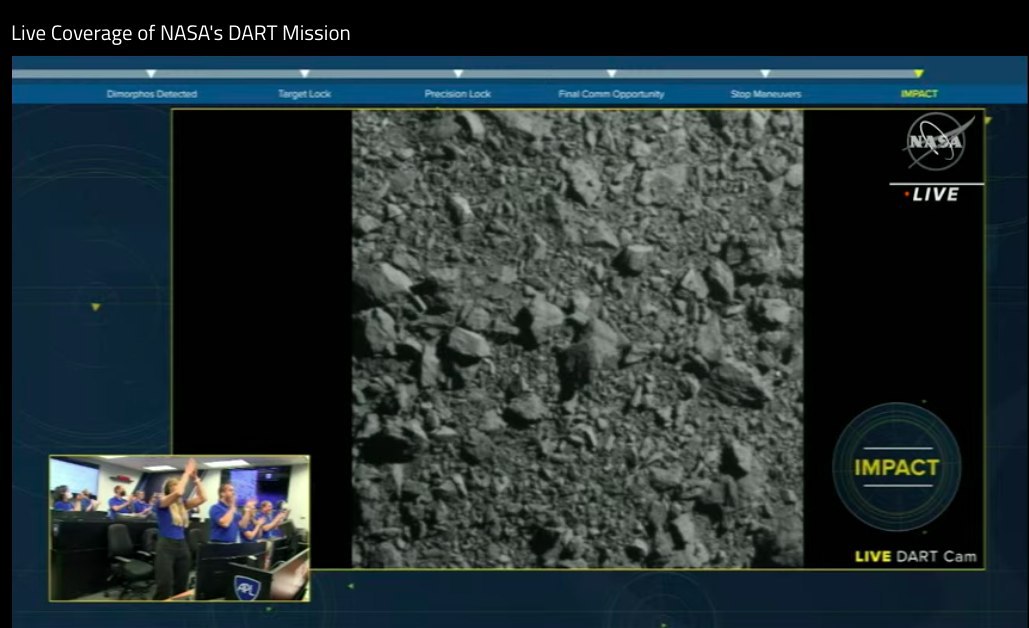Screen dimensions: 1029x628
Task: Select the Stop Maneuvers milestone label
Action: [x=765, y=94]
